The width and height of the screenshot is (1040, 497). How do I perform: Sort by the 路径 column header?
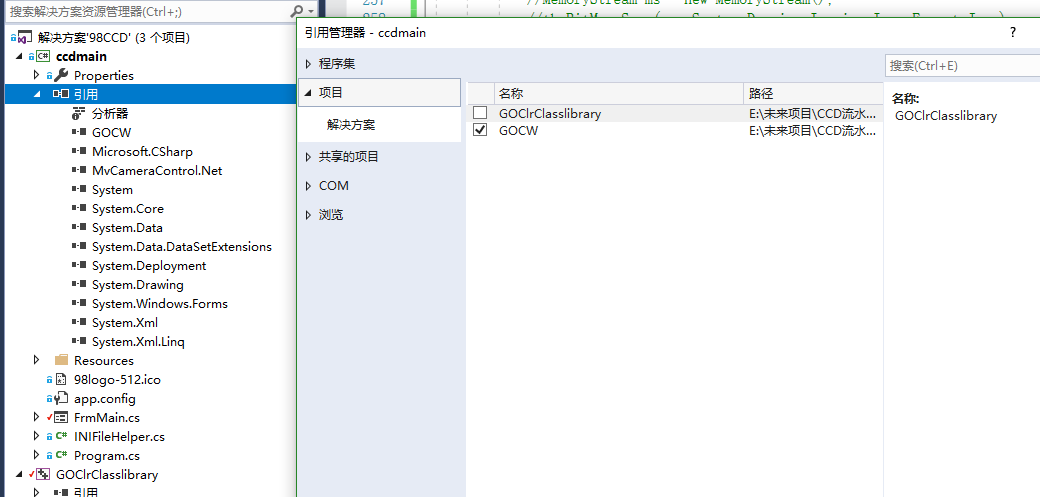(x=814, y=94)
